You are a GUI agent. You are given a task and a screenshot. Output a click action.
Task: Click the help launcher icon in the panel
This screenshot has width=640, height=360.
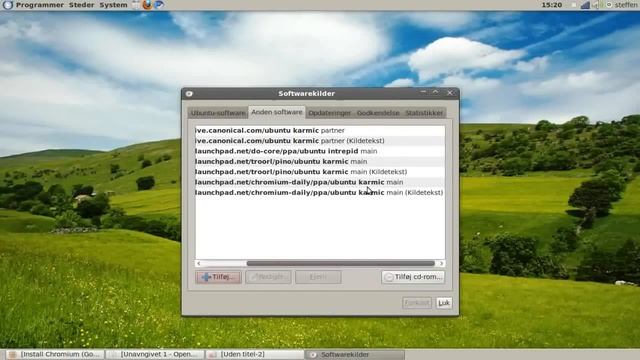pos(159,5)
